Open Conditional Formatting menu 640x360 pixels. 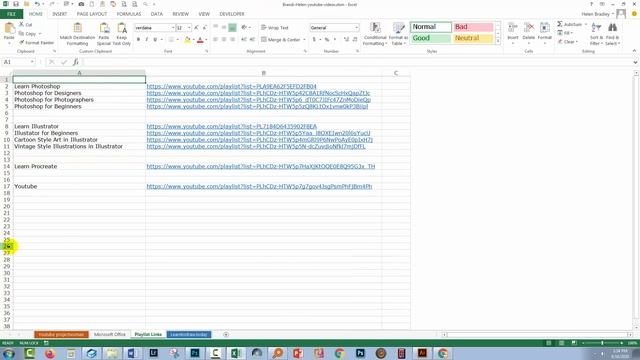pyautogui.click(x=375, y=33)
